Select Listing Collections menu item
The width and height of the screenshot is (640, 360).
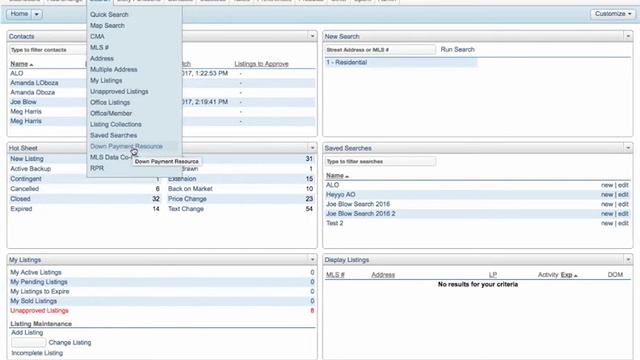point(116,124)
